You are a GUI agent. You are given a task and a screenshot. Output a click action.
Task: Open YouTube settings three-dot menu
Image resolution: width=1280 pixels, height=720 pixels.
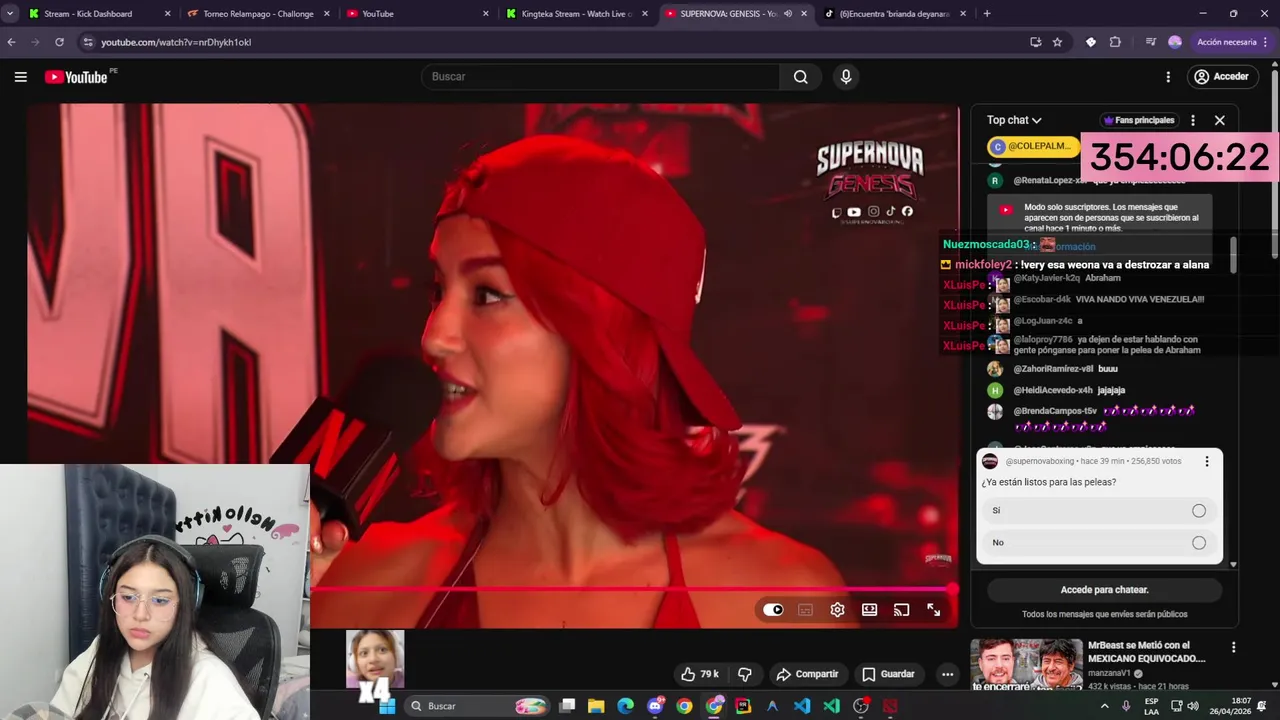click(x=1168, y=77)
